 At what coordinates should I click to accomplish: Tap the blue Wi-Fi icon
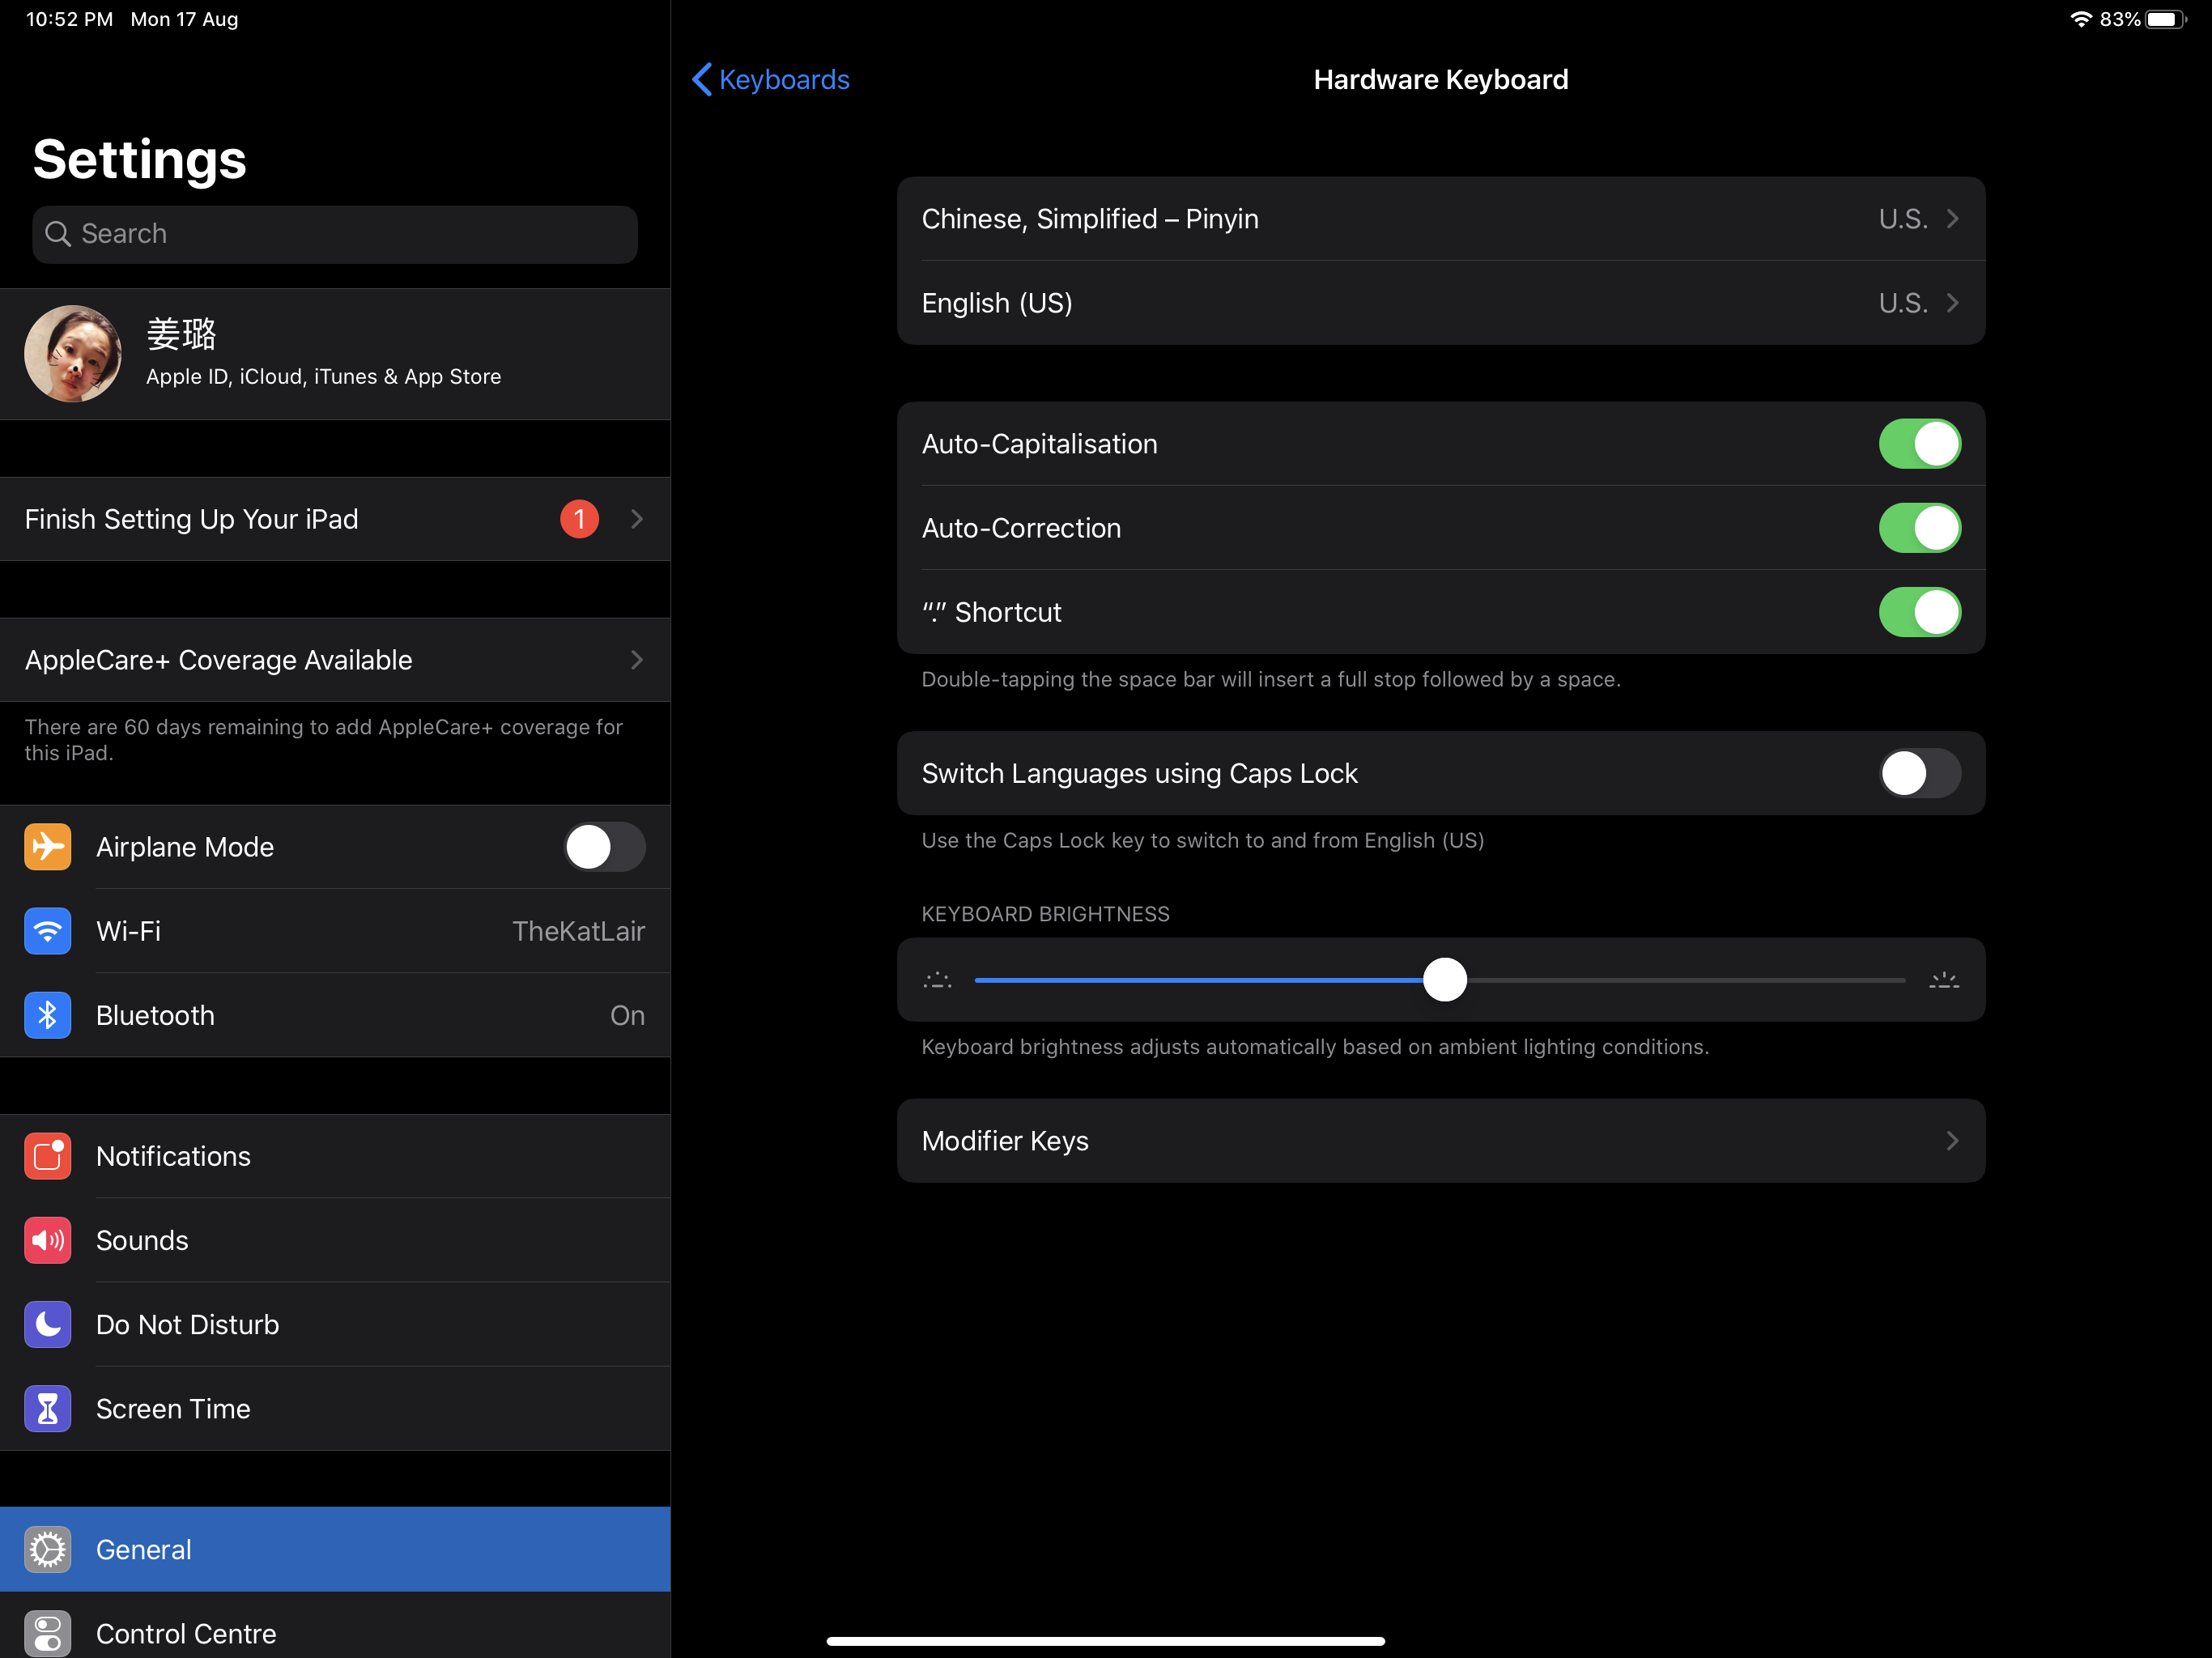(47, 931)
